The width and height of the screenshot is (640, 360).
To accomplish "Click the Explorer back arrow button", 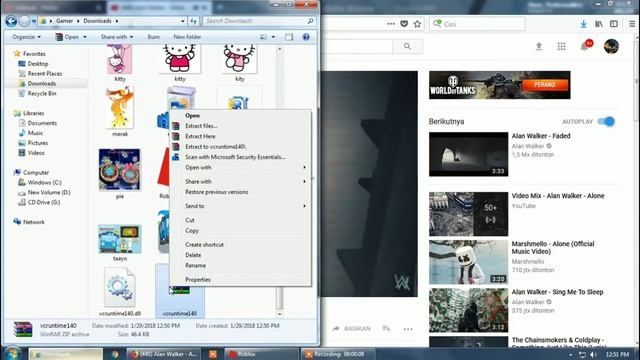I will pyautogui.click(x=11, y=21).
